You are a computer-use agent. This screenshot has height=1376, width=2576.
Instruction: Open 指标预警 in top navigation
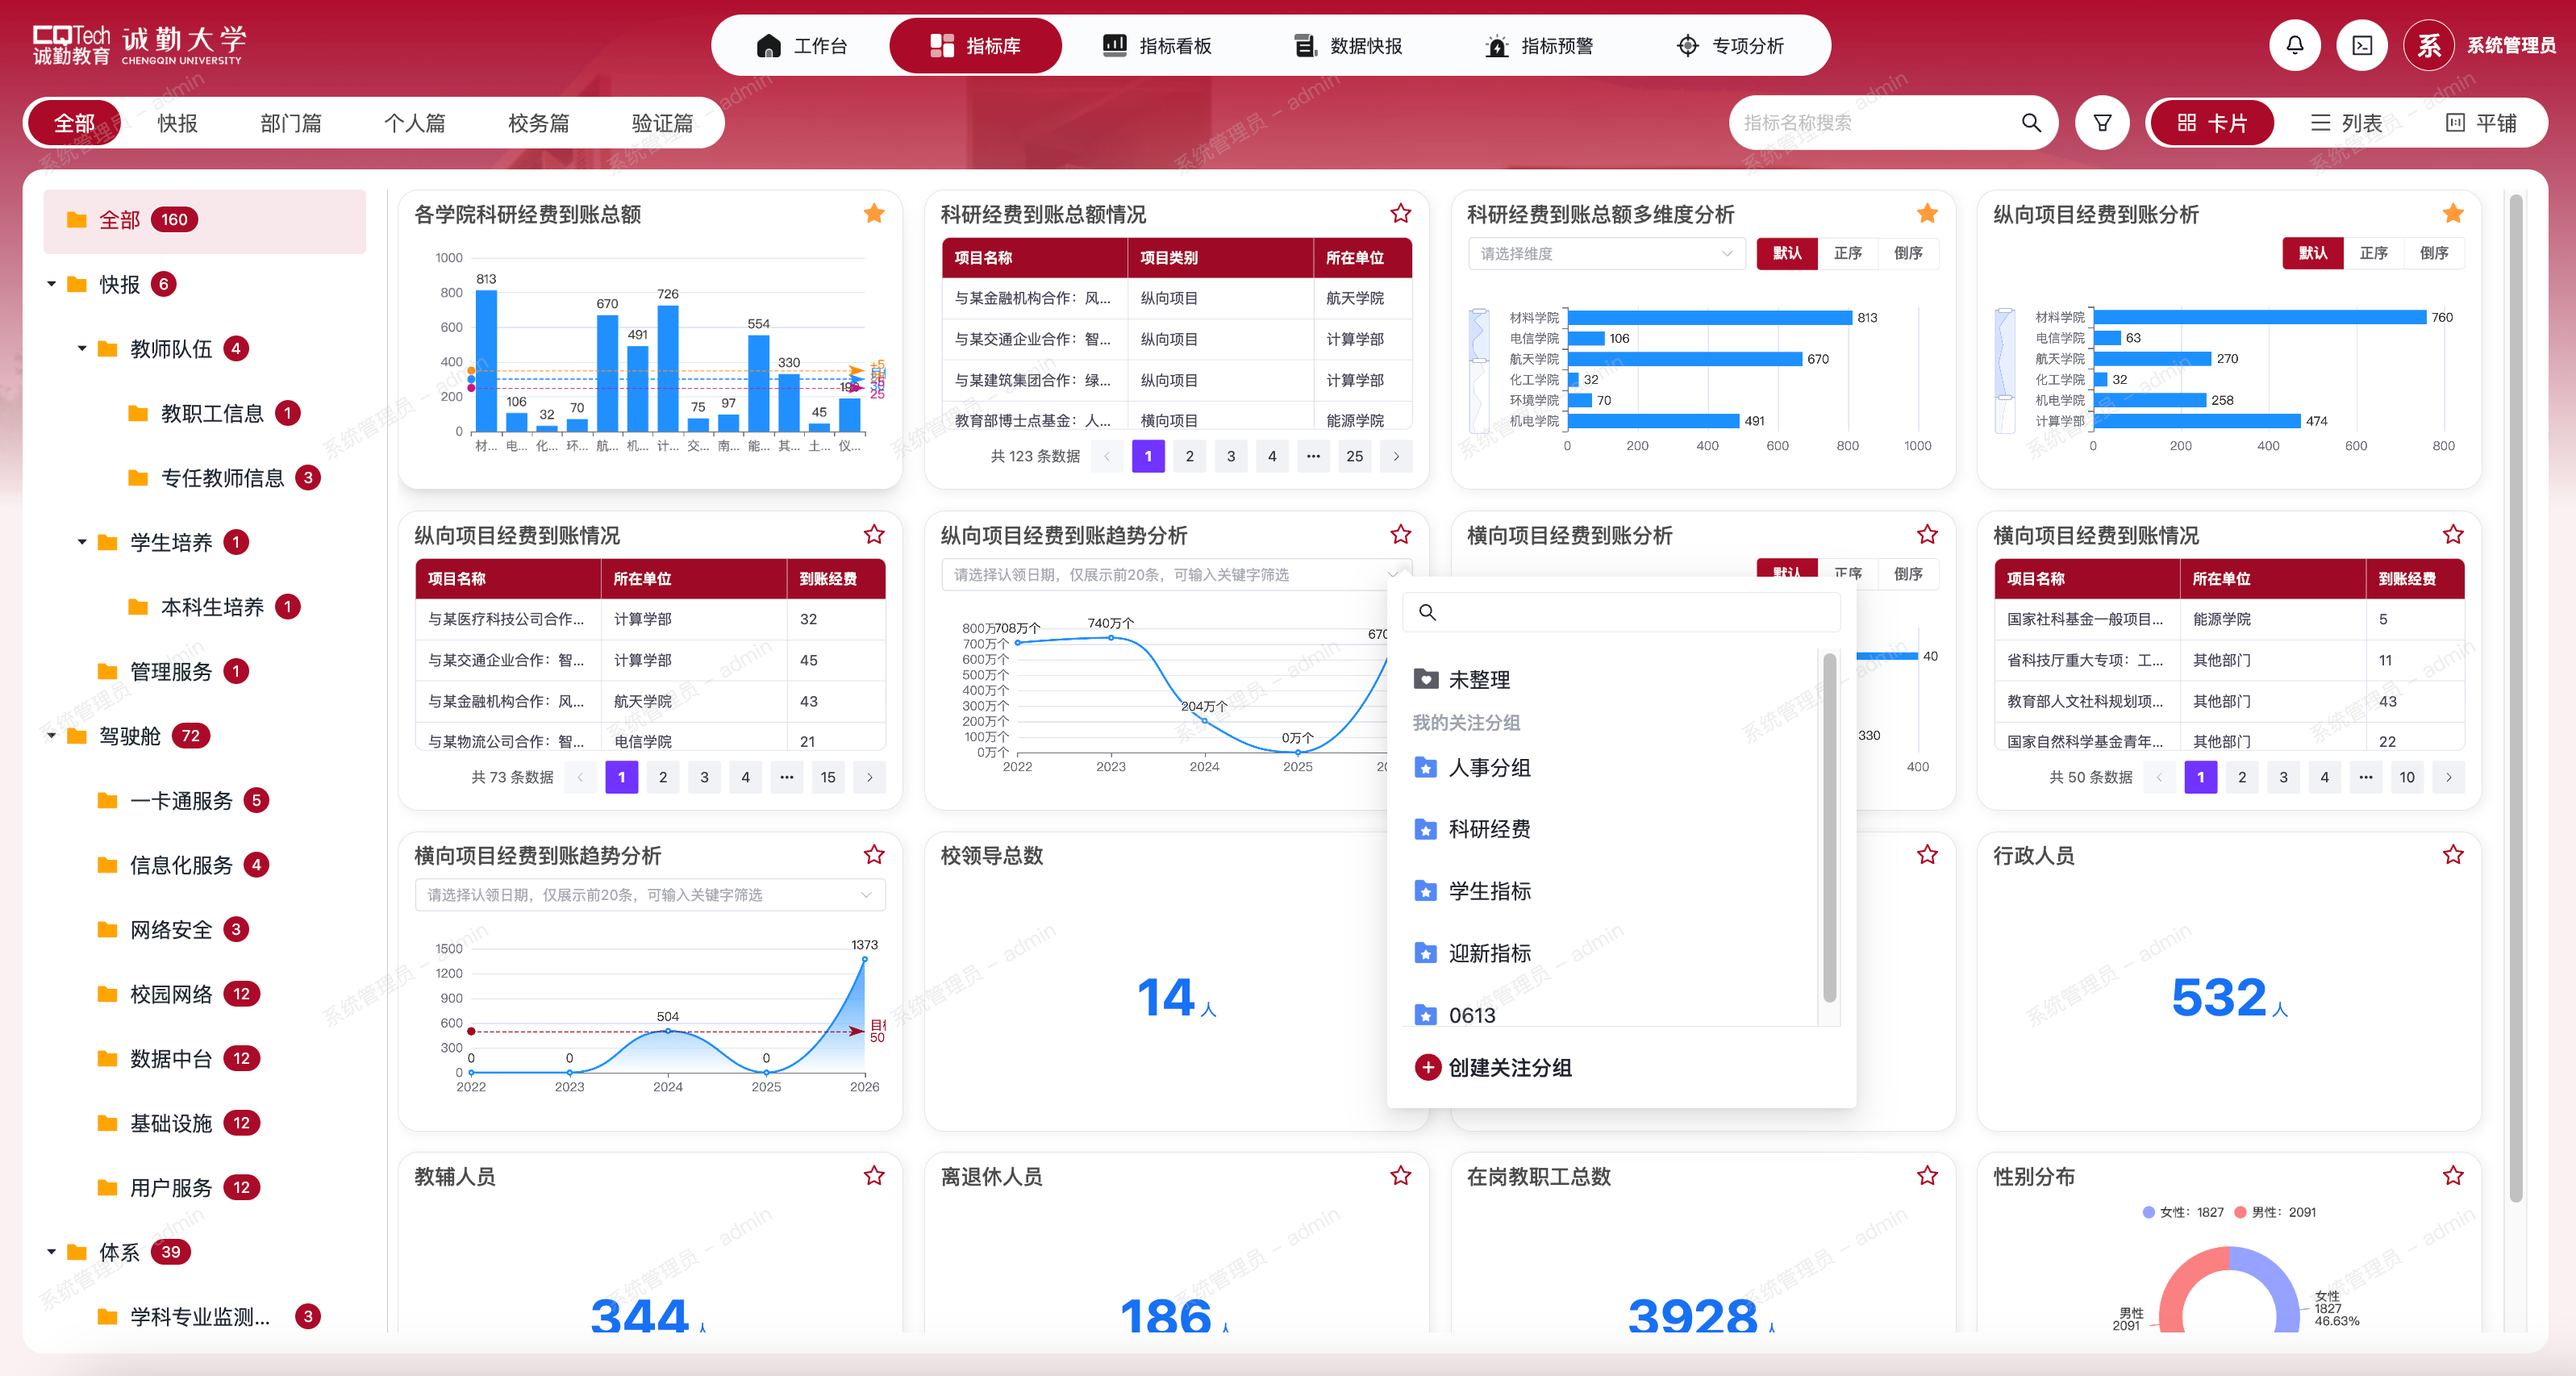point(1539,45)
